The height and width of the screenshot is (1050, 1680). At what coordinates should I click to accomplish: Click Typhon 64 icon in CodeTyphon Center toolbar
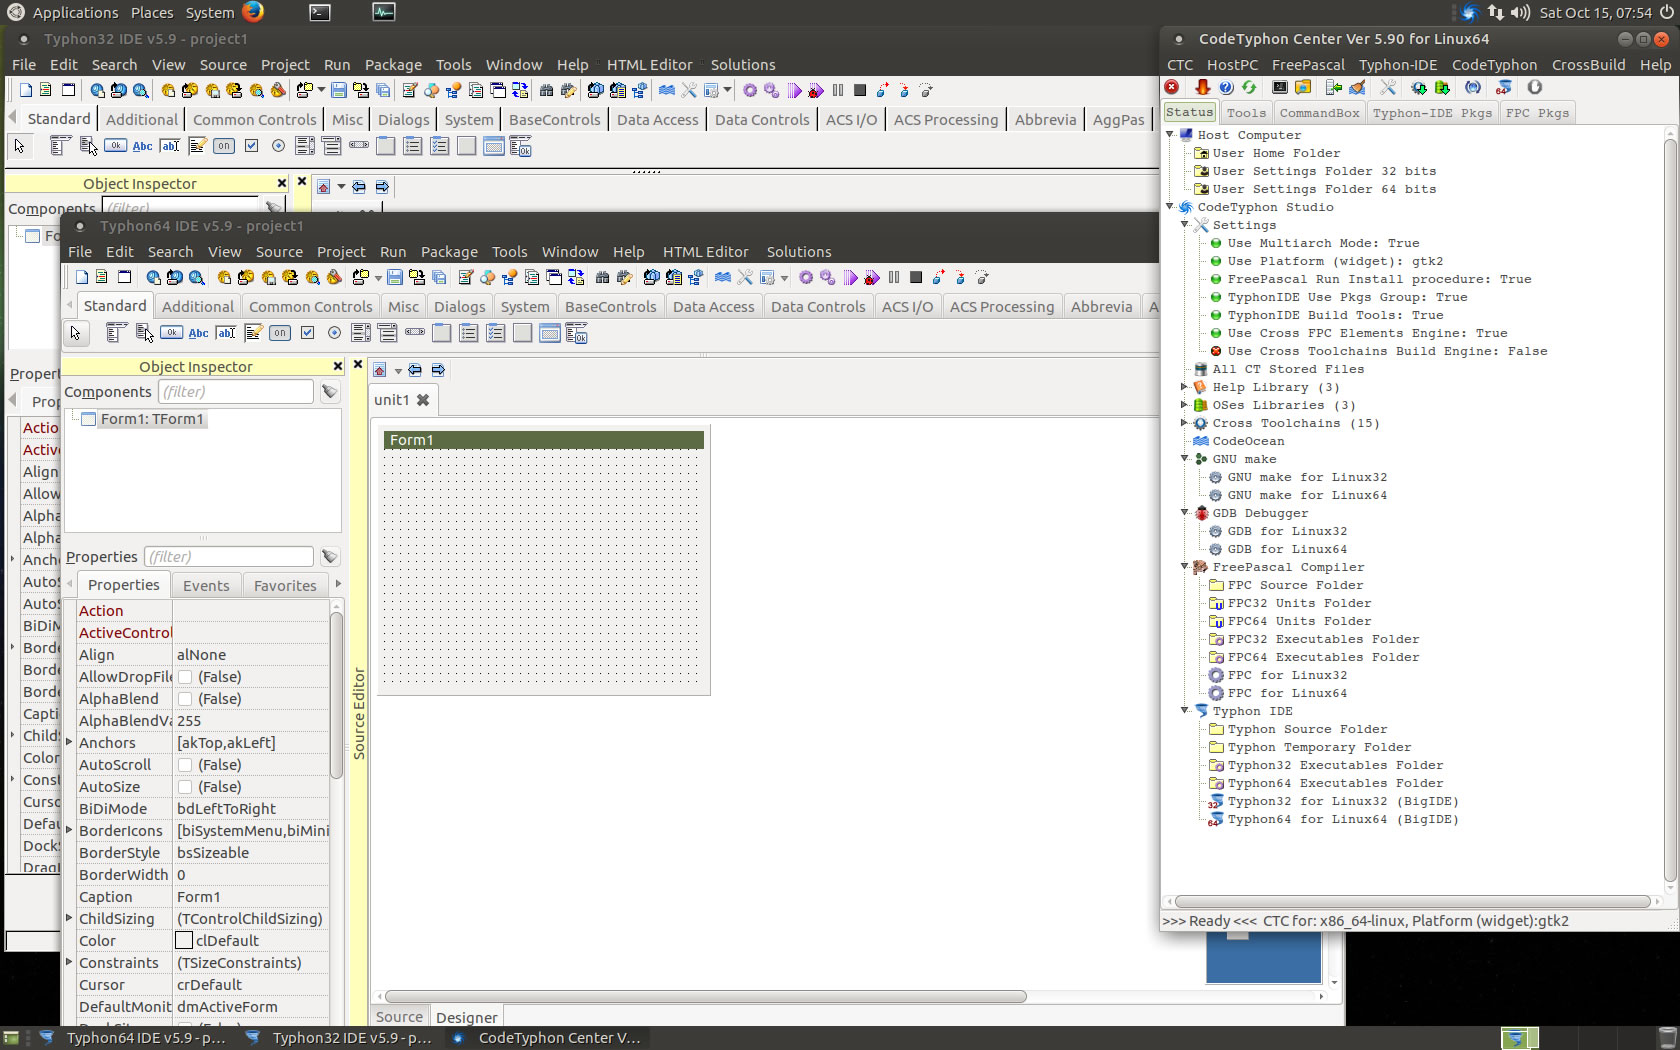(1503, 87)
